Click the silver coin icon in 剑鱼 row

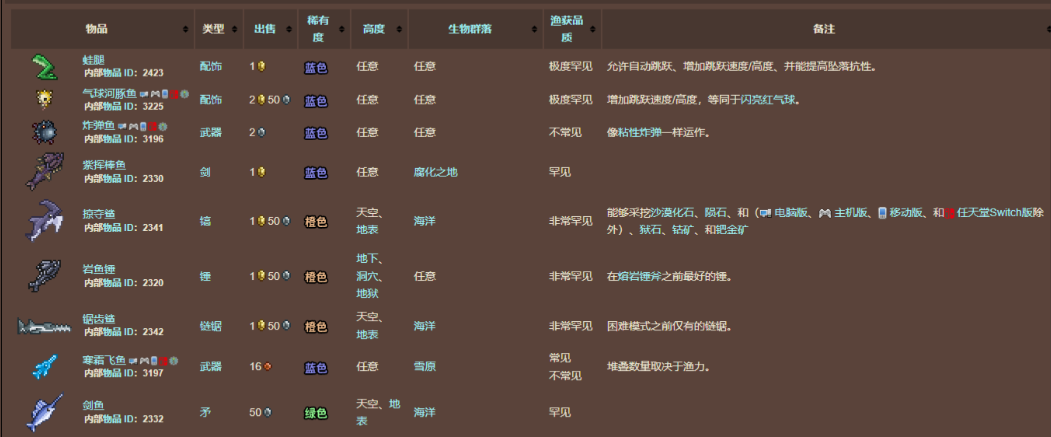click(x=267, y=412)
